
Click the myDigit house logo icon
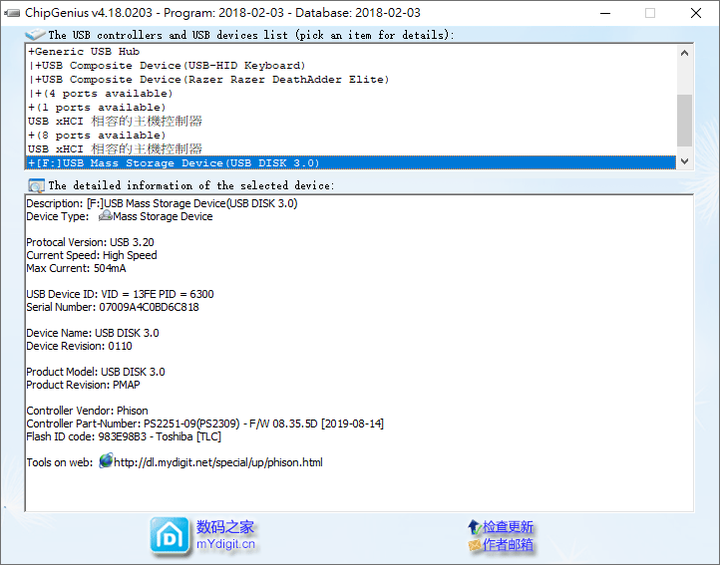click(170, 536)
